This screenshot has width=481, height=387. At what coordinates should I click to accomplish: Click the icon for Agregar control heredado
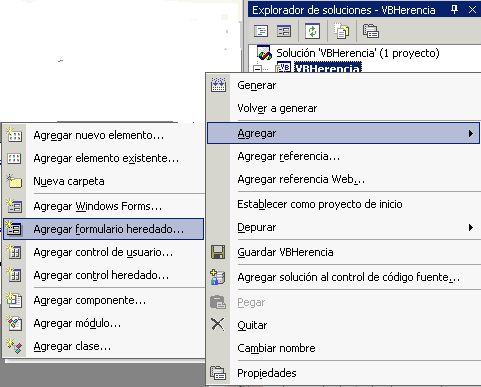[x=14, y=275]
